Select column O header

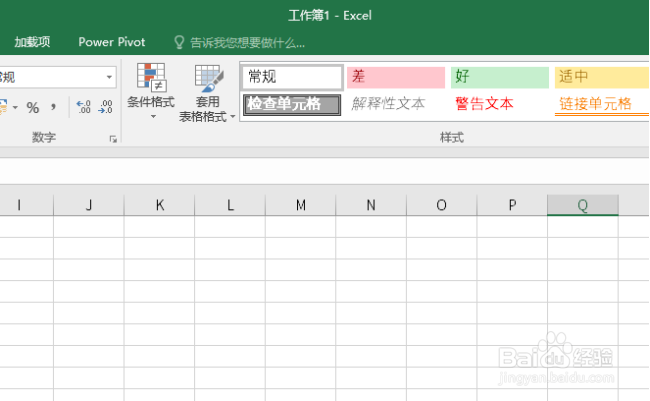tap(441, 205)
